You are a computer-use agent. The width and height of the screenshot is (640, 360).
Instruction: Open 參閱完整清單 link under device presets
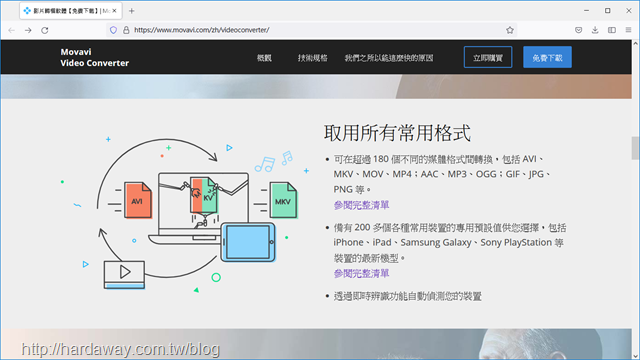[x=361, y=273]
